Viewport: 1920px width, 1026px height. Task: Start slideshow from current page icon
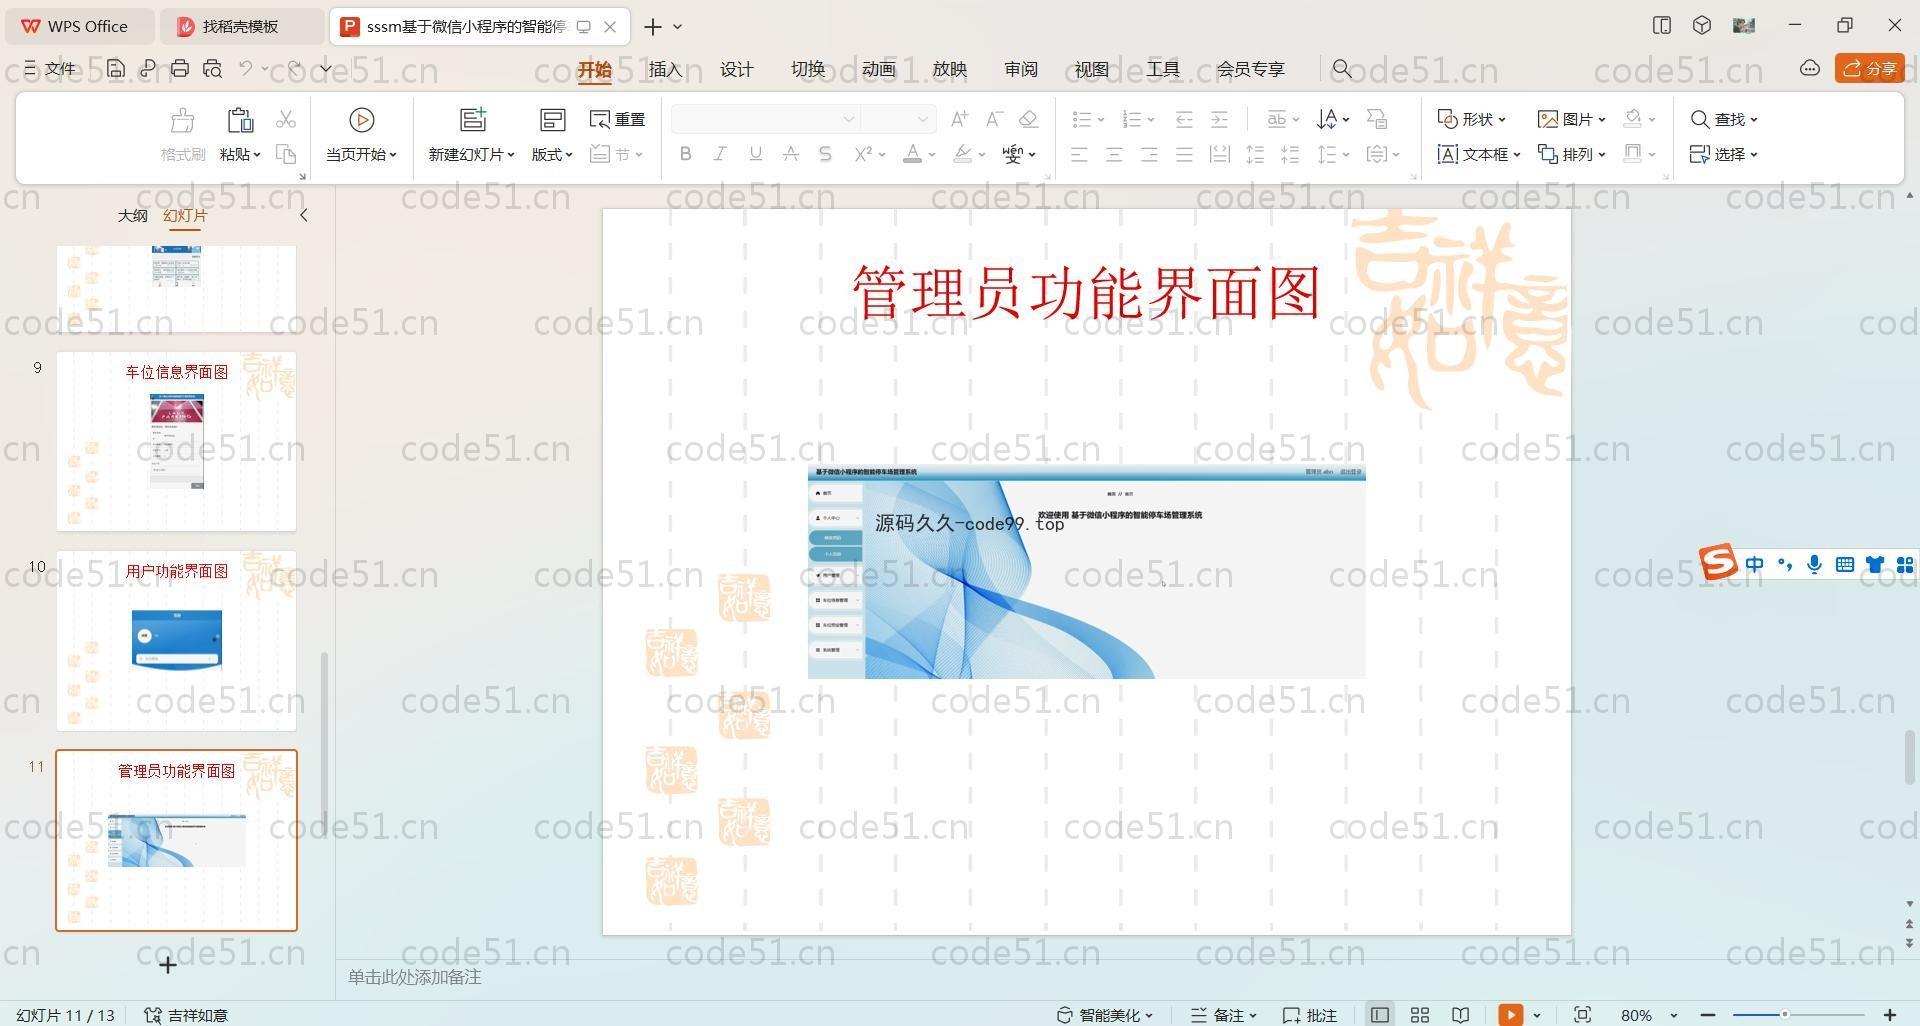(361, 121)
